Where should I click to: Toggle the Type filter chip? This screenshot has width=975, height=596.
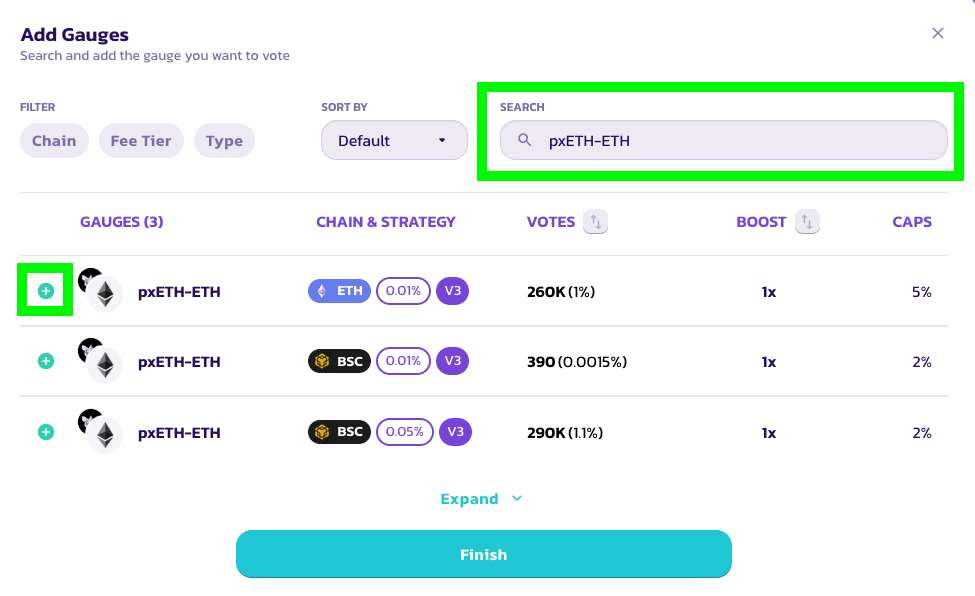tap(224, 141)
